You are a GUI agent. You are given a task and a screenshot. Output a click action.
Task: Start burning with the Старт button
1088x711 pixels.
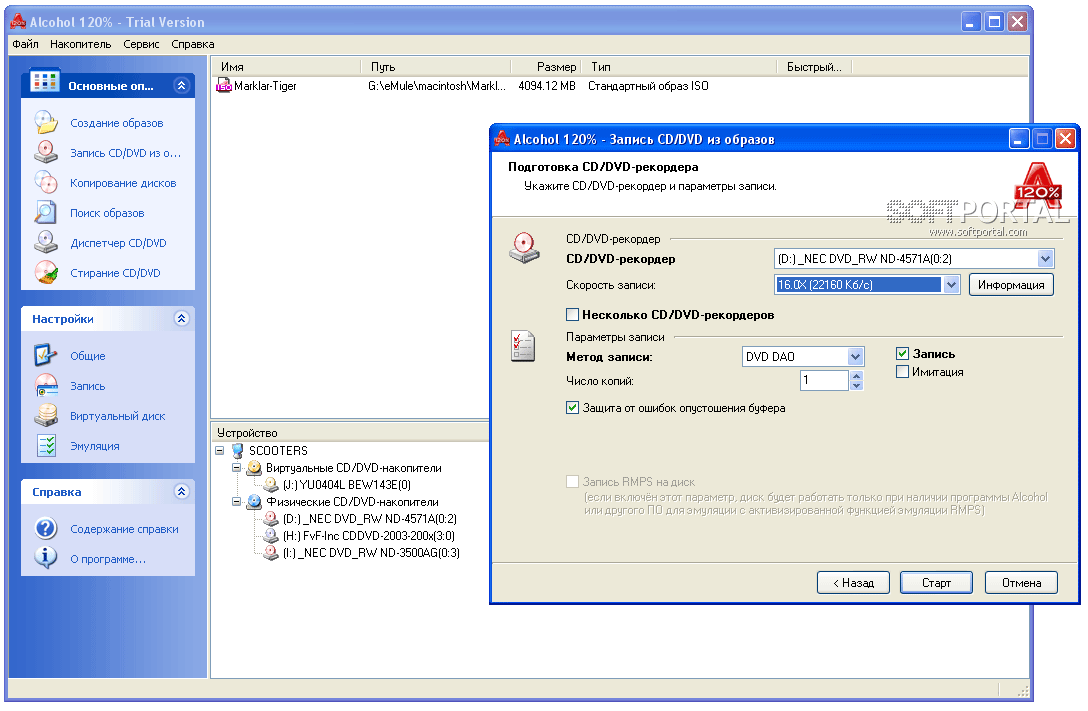pos(936,583)
